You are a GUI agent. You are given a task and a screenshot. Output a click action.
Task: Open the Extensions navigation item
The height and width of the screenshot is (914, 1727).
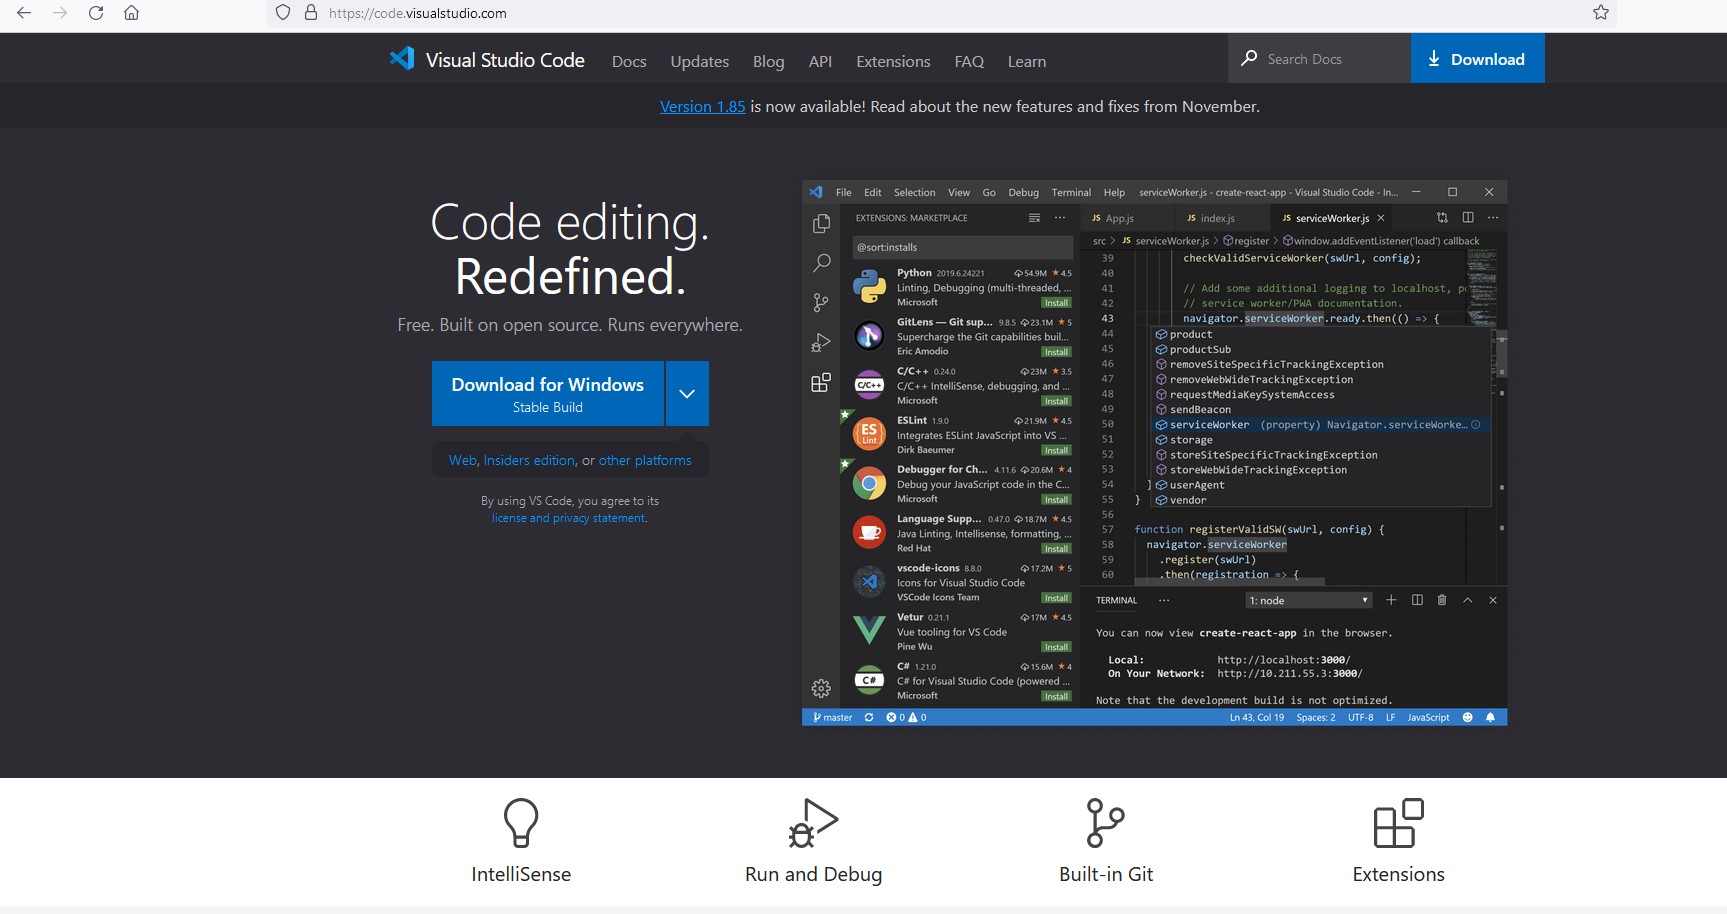[893, 61]
